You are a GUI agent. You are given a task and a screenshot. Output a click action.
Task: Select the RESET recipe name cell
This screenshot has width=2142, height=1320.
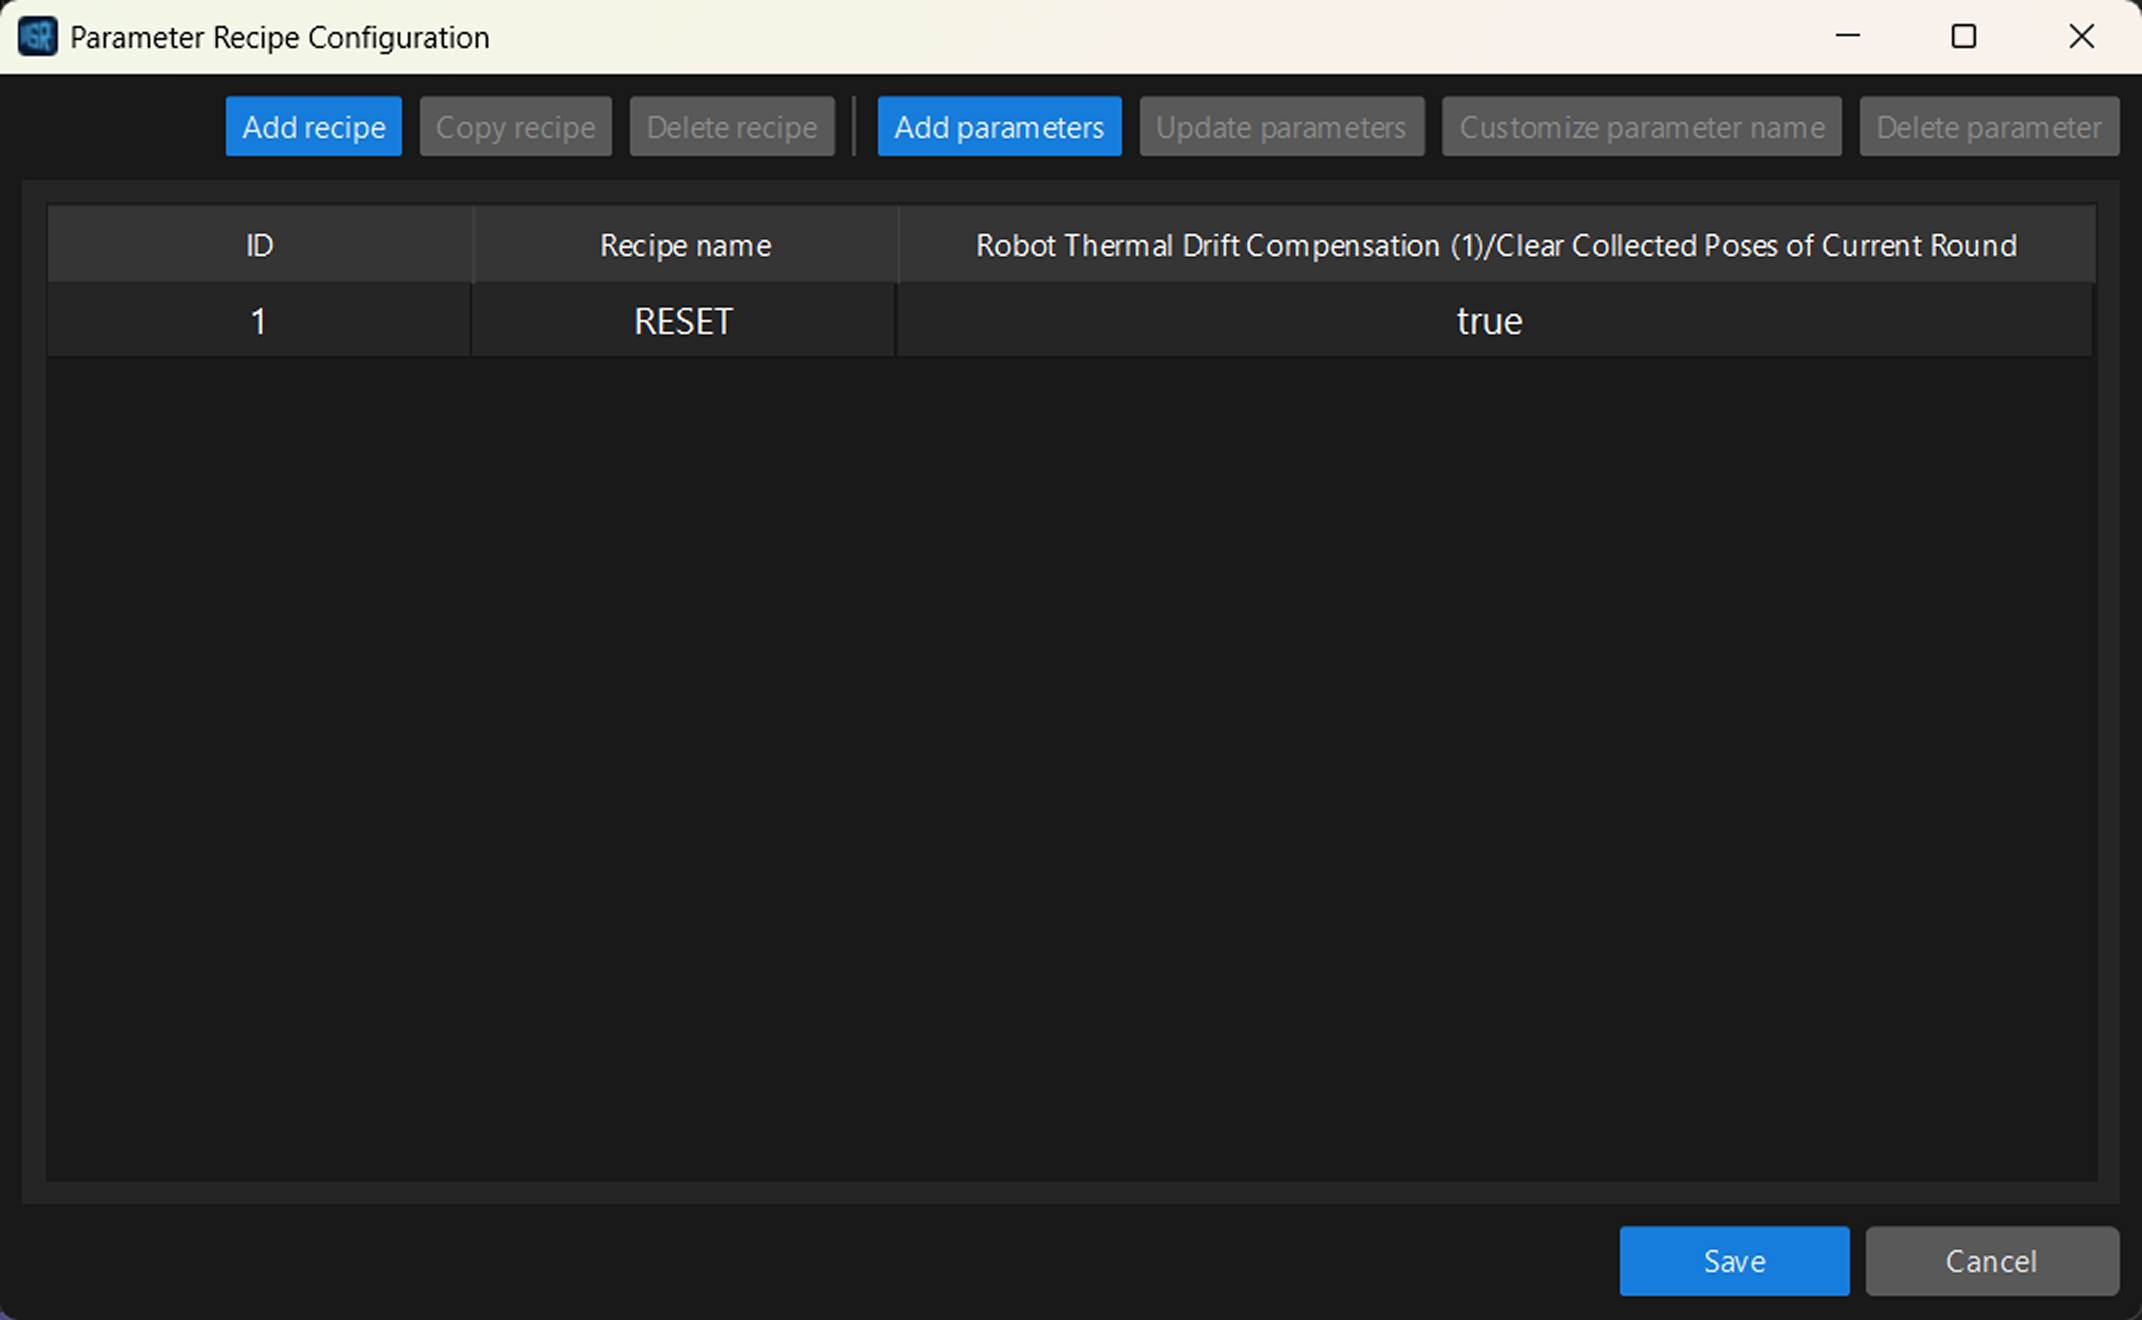(684, 321)
